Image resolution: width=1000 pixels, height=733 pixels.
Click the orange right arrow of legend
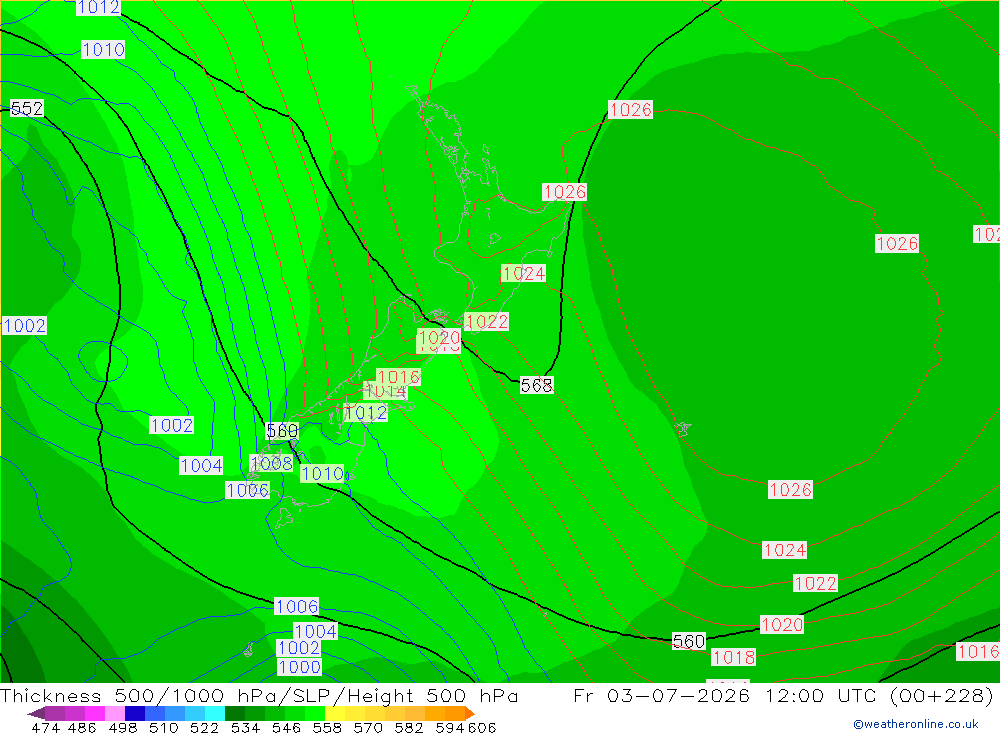point(470,713)
